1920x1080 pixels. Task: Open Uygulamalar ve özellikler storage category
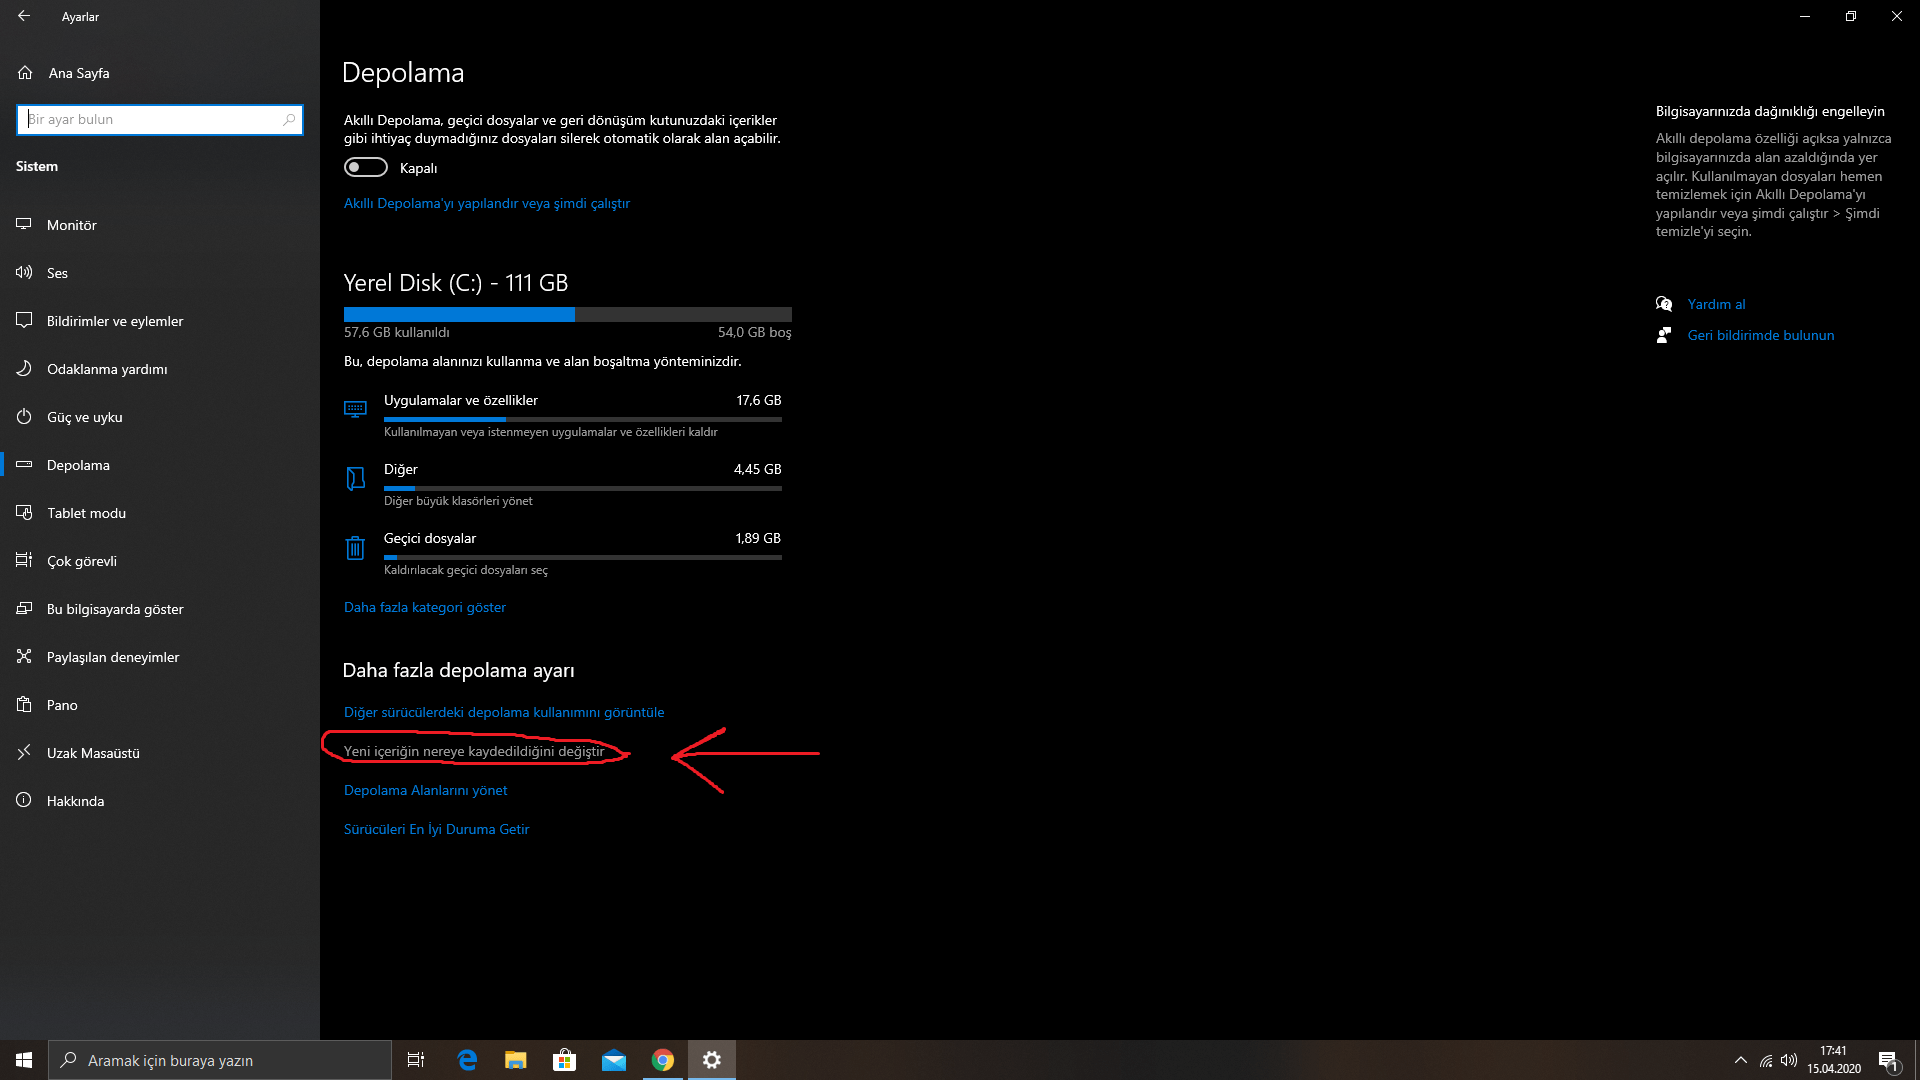pyautogui.click(x=461, y=400)
